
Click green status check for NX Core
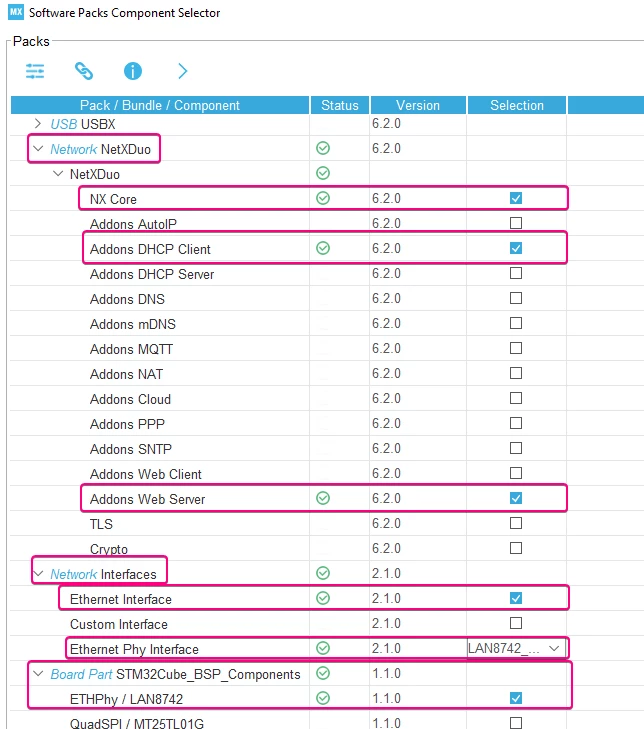pos(323,198)
